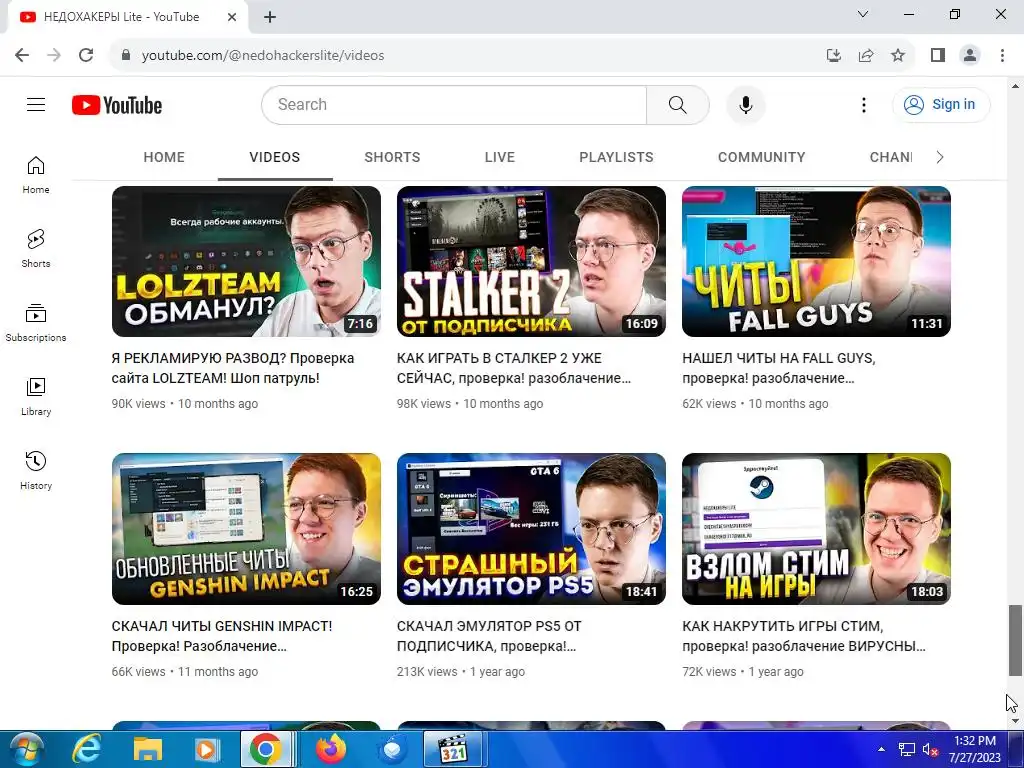Open Subscriptions in the sidebar

click(x=36, y=323)
